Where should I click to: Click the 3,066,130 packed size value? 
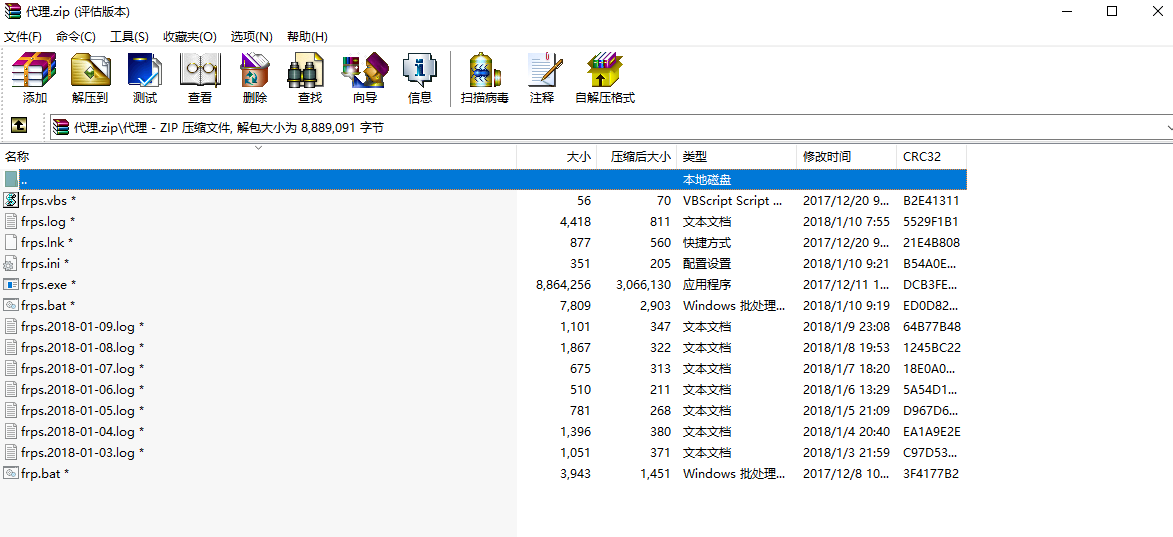pos(643,285)
